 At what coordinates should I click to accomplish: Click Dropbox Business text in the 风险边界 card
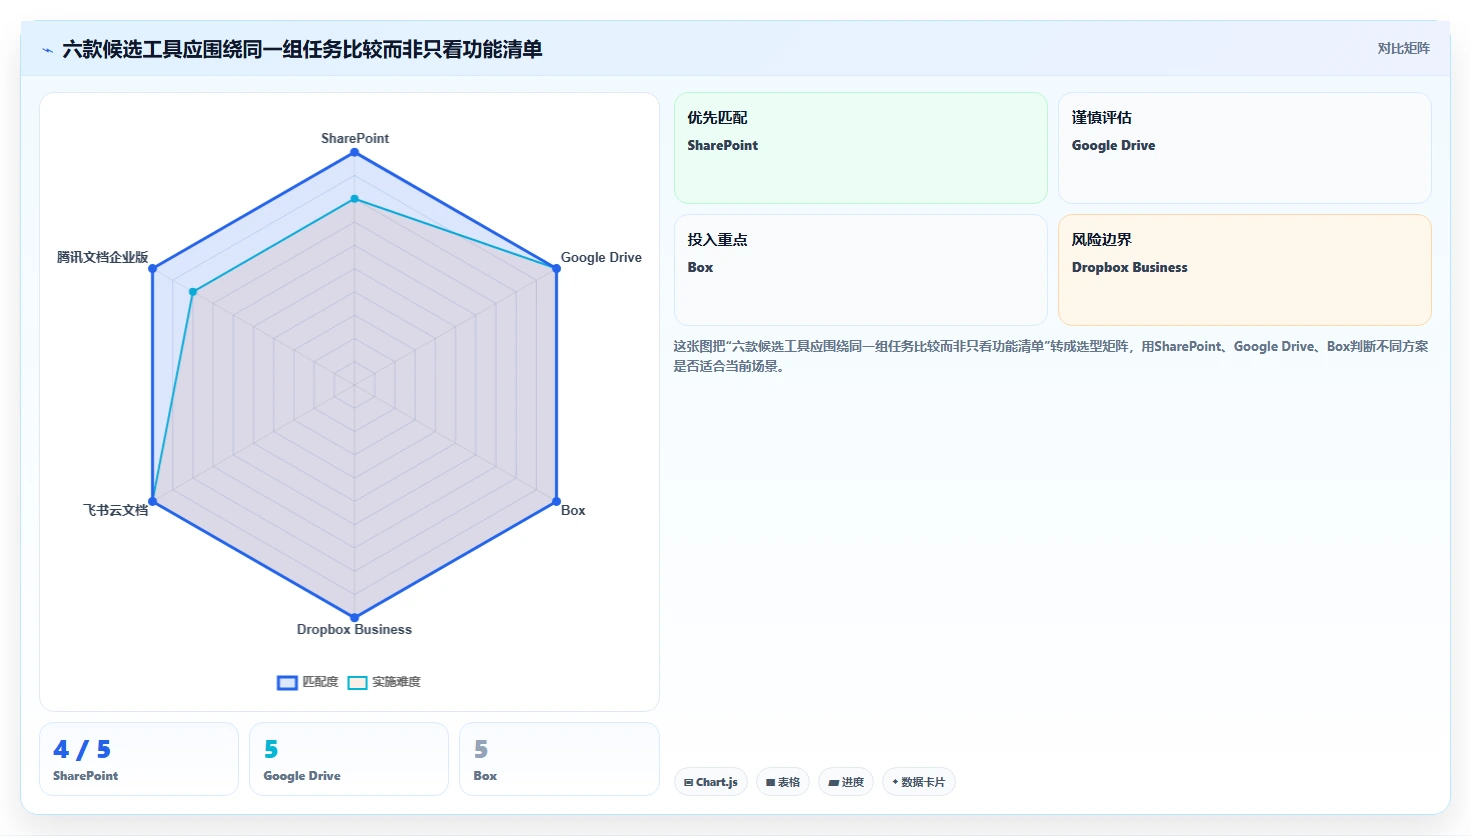1130,267
